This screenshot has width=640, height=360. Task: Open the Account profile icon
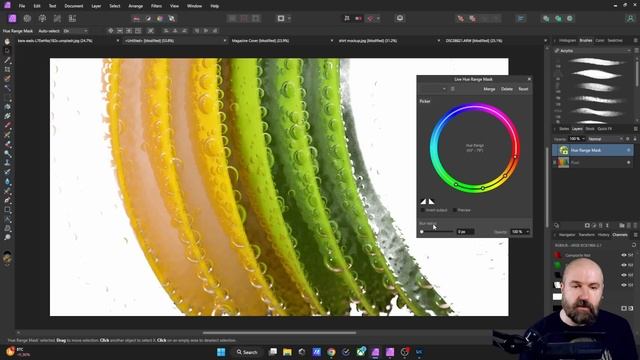point(631,18)
